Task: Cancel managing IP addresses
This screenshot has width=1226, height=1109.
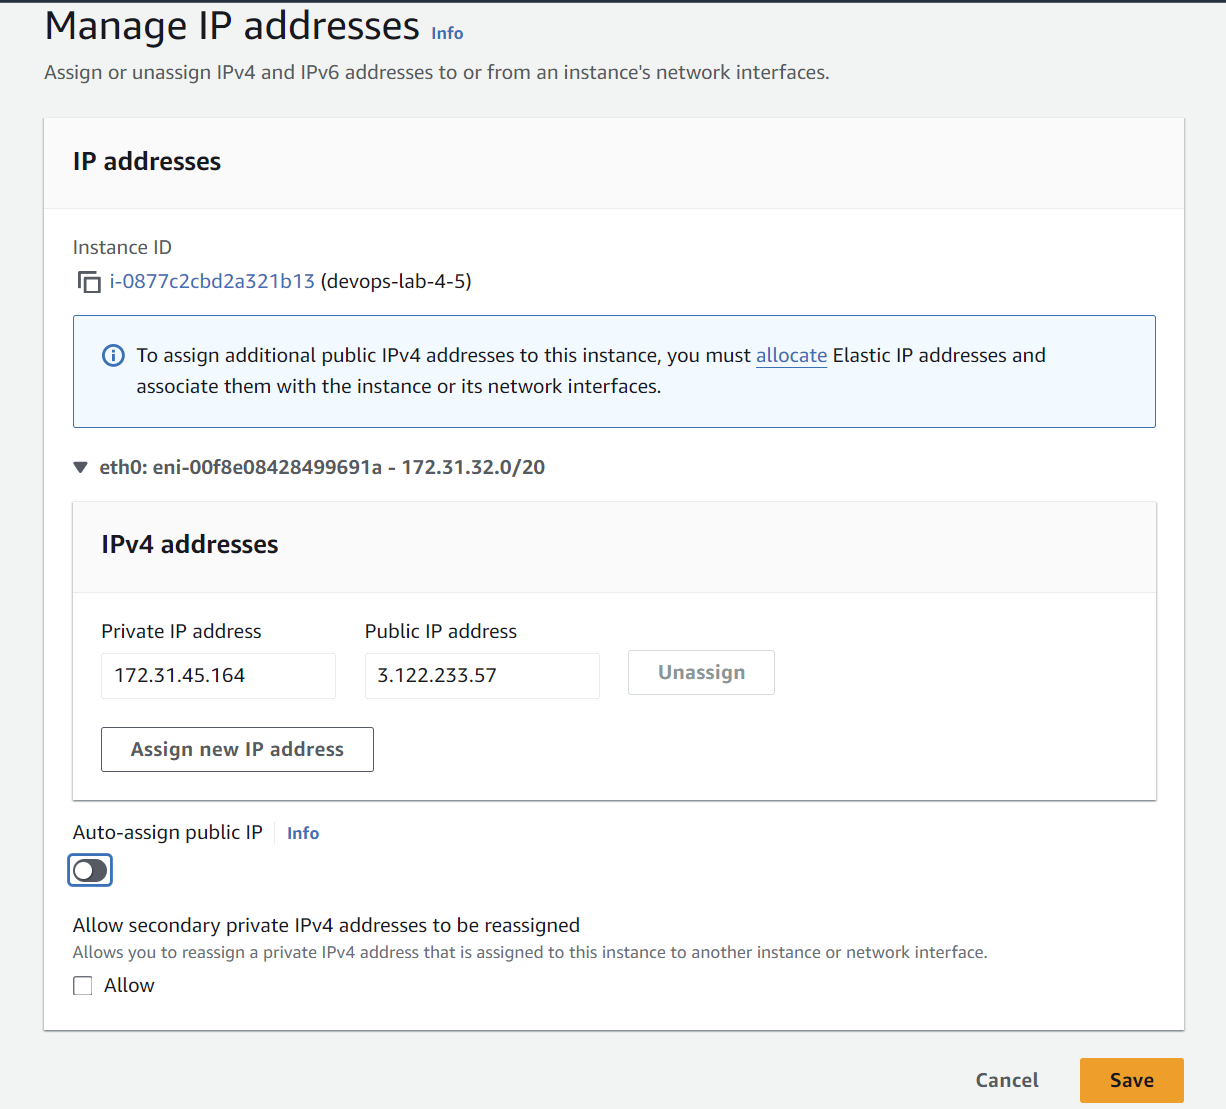Action: [1007, 1080]
